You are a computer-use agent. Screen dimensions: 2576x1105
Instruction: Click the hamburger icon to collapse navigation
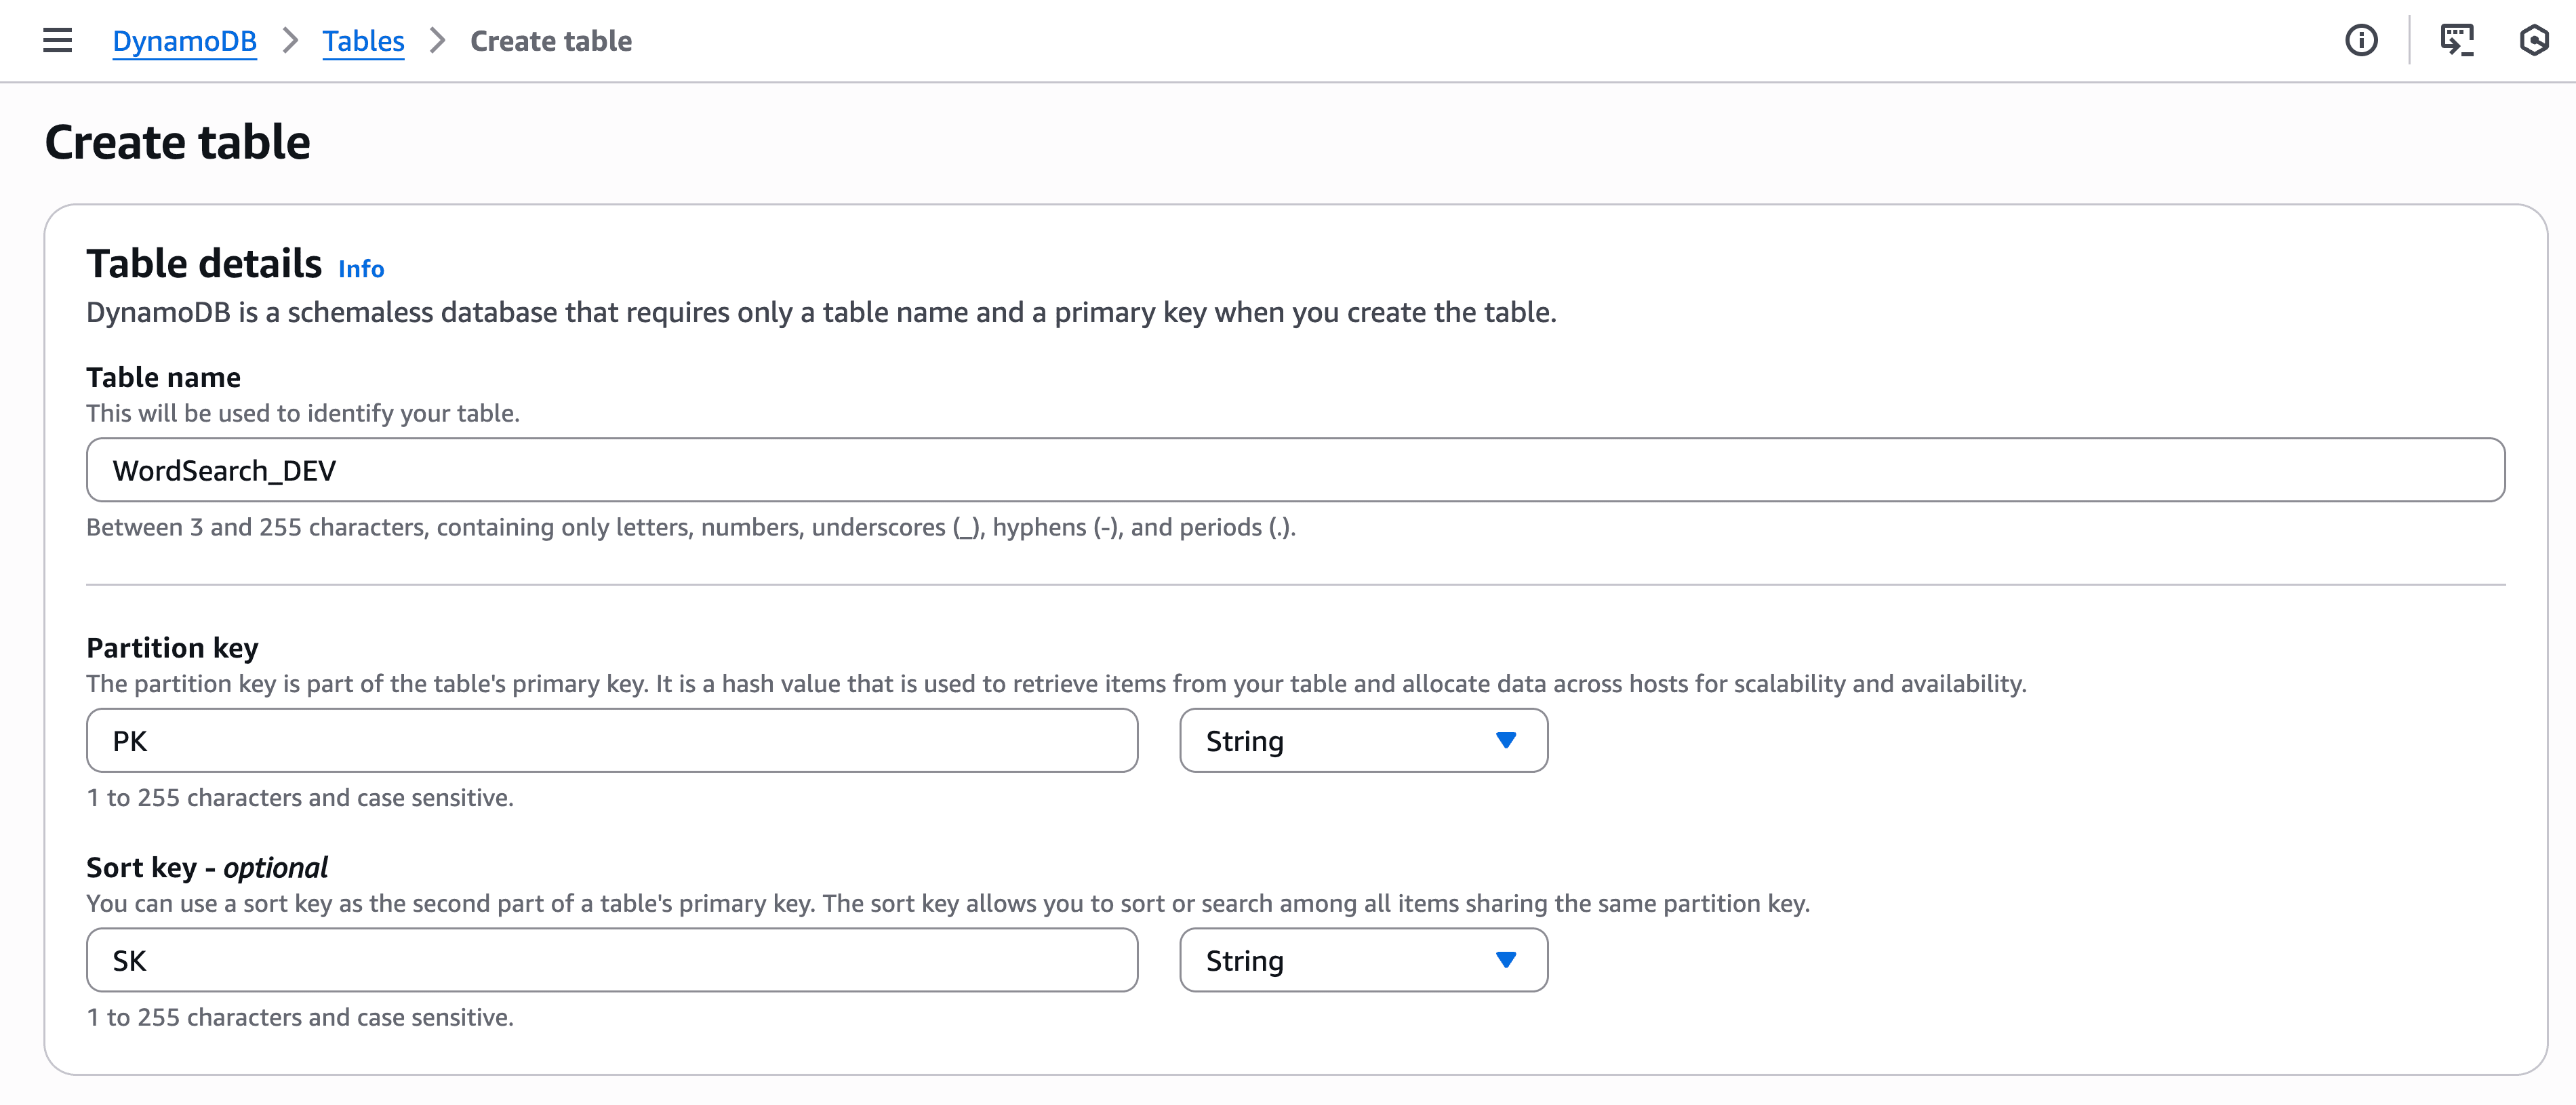click(x=56, y=40)
